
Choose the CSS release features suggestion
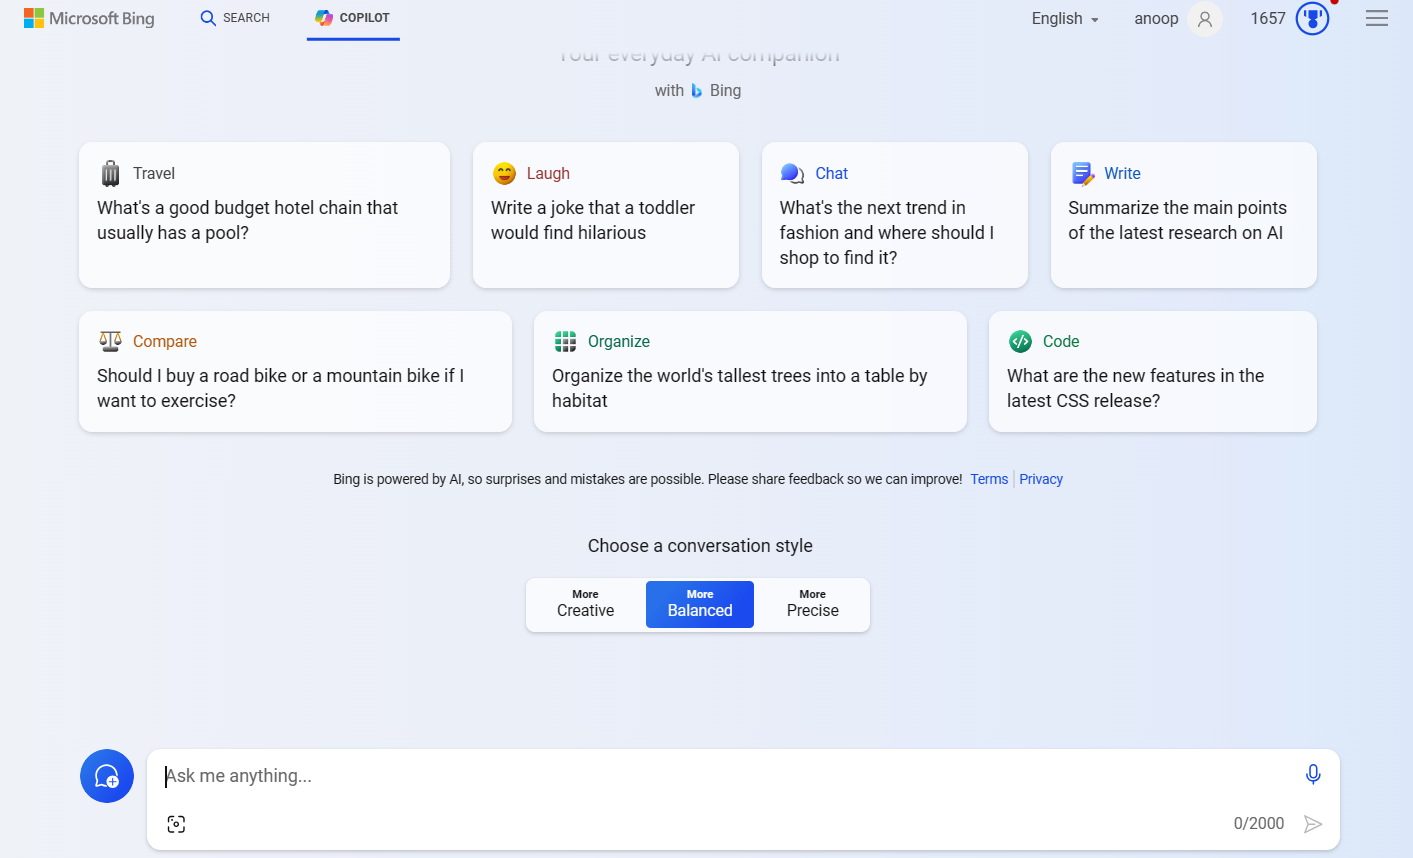pos(1153,371)
